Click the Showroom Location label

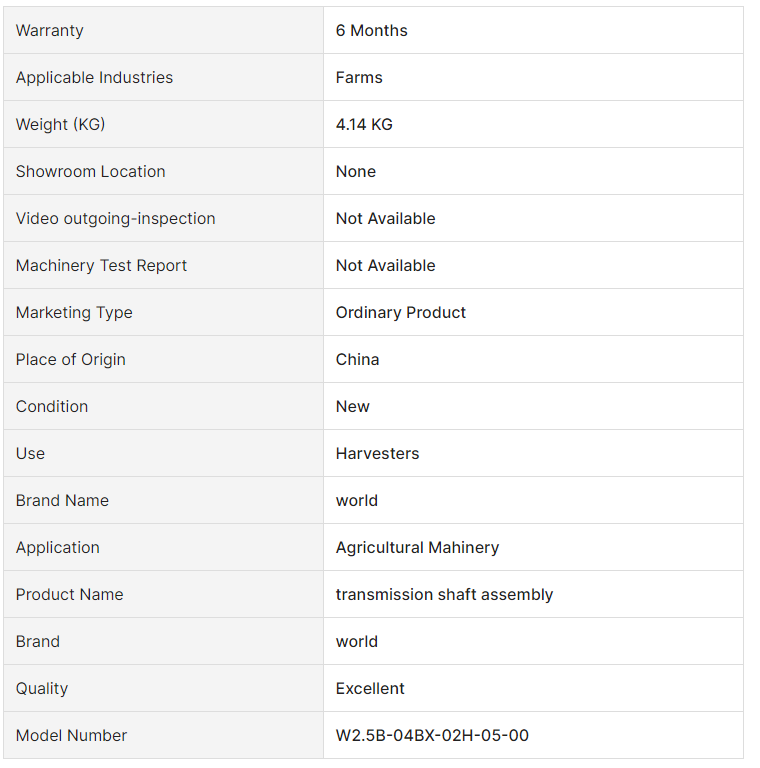pyautogui.click(x=90, y=172)
